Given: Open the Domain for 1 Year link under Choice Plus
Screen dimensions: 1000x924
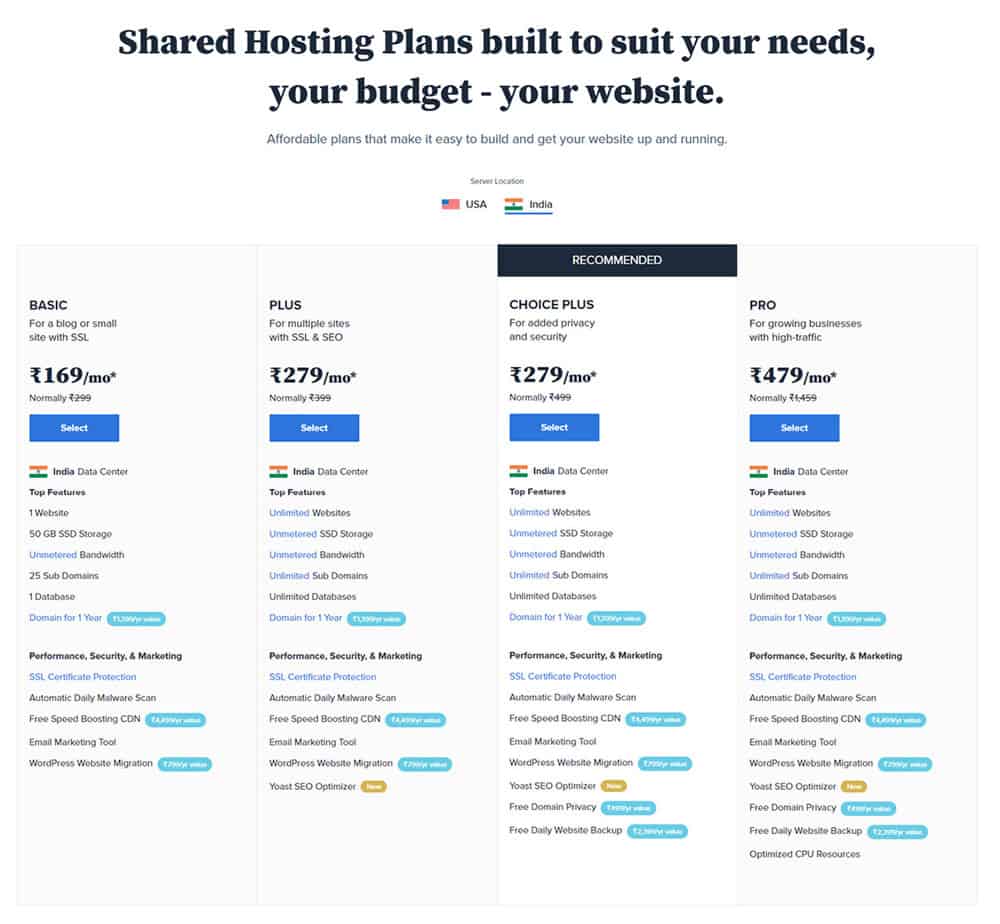Looking at the screenshot, I should pos(545,618).
